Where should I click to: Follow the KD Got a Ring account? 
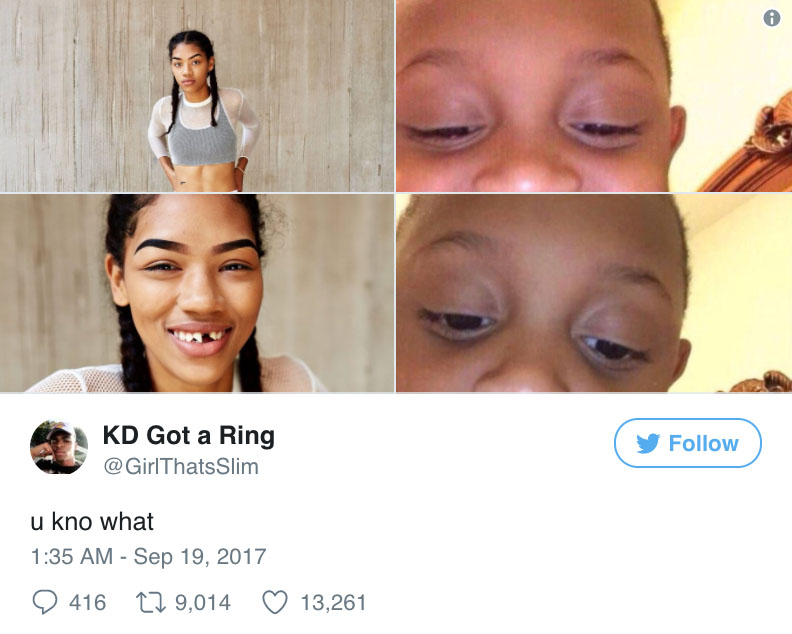click(687, 443)
